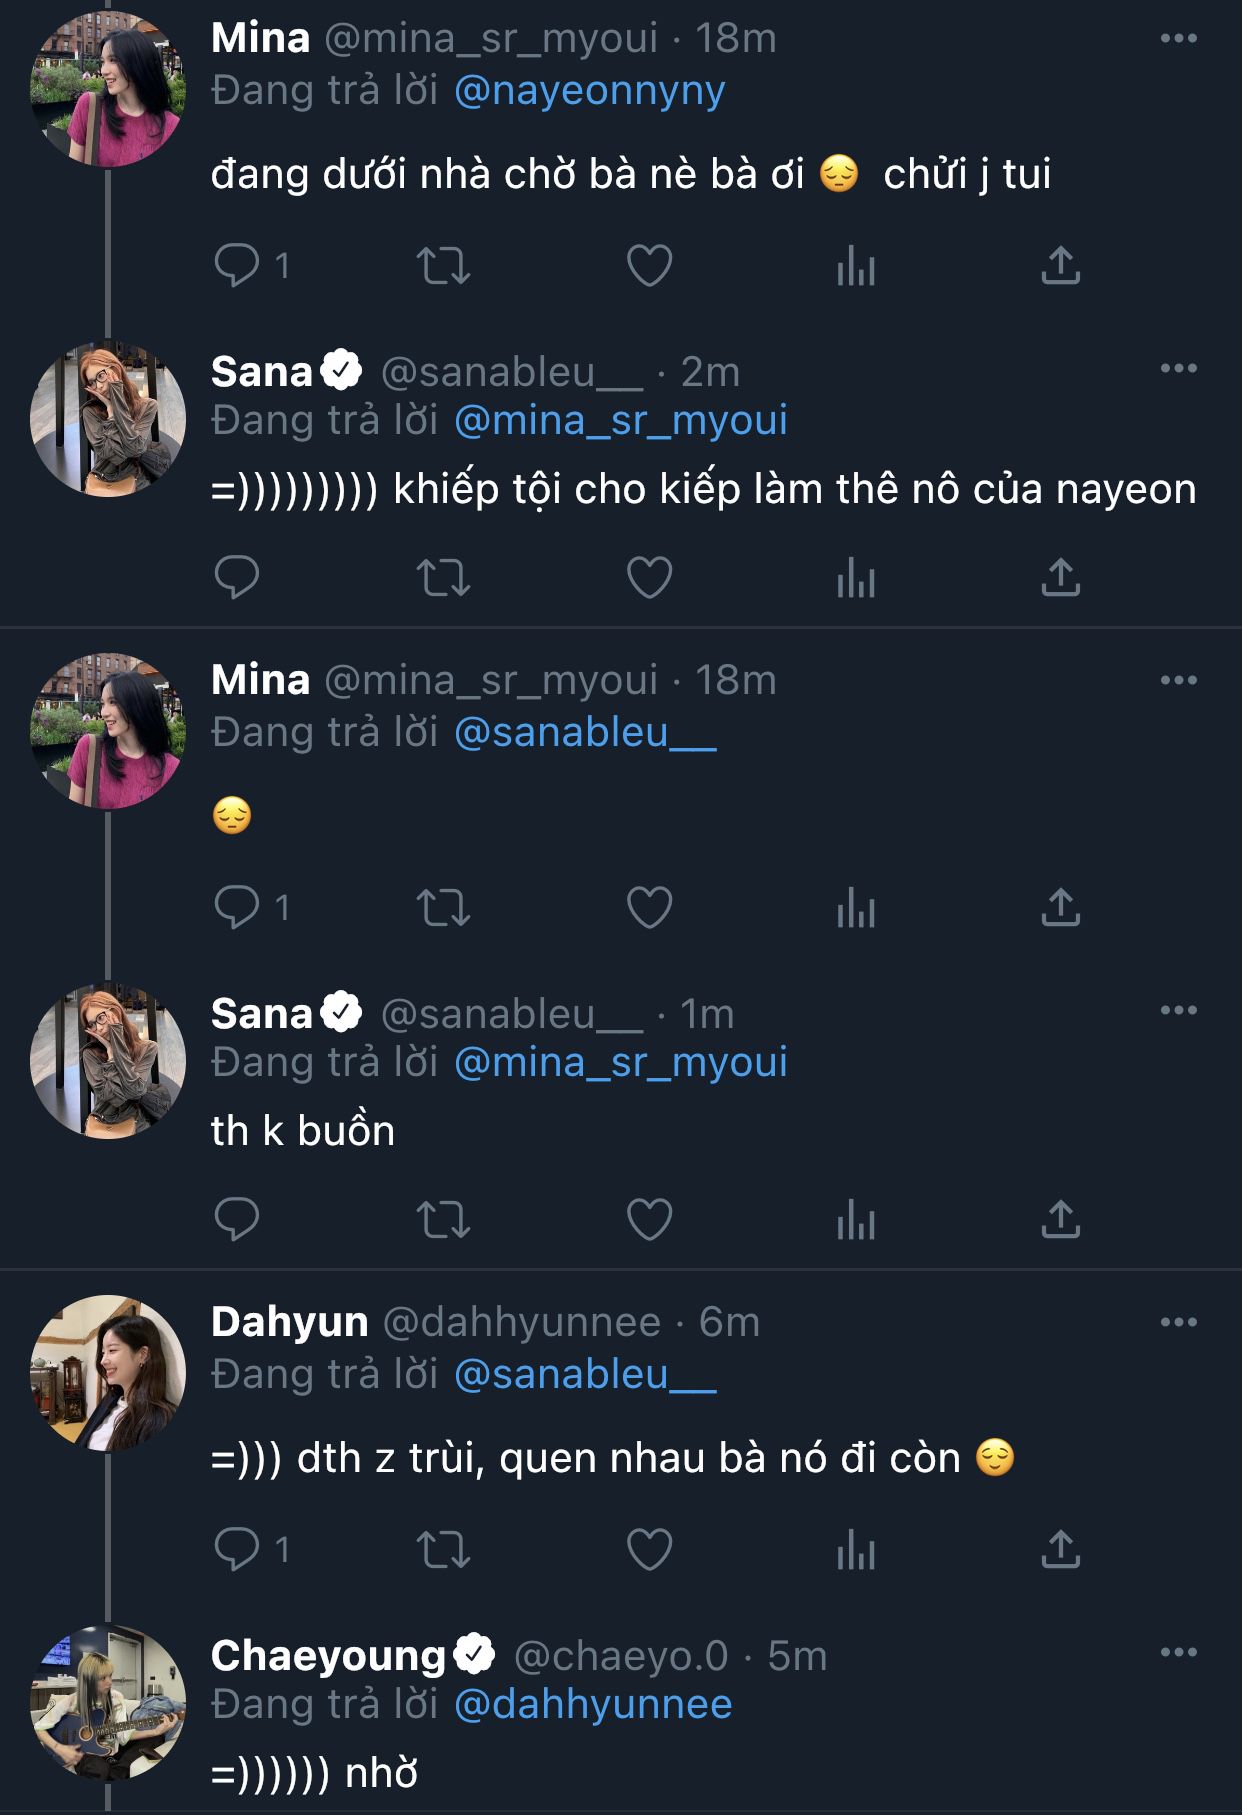Reply to Mina's tweet about waiting downstairs
Viewport: 1242px width, 1815px height.
point(237,266)
